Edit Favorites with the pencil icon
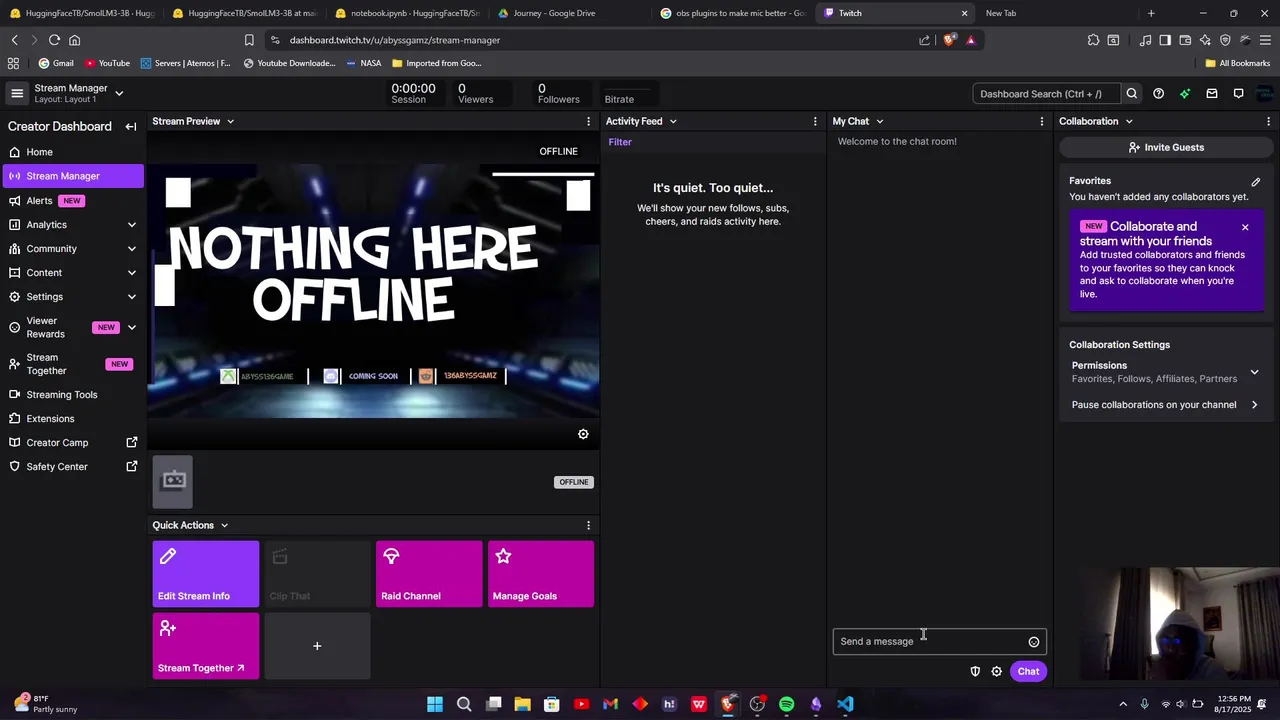Screen dimensions: 1280x720 (x=1256, y=182)
